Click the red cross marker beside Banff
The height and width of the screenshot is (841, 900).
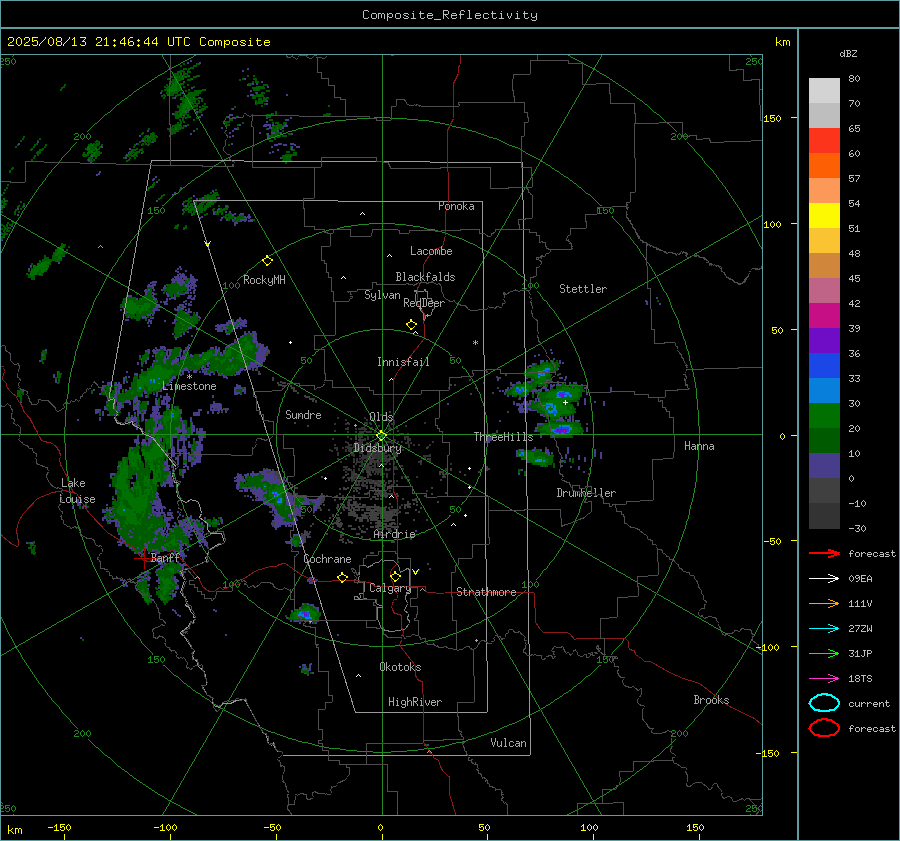pos(142,557)
